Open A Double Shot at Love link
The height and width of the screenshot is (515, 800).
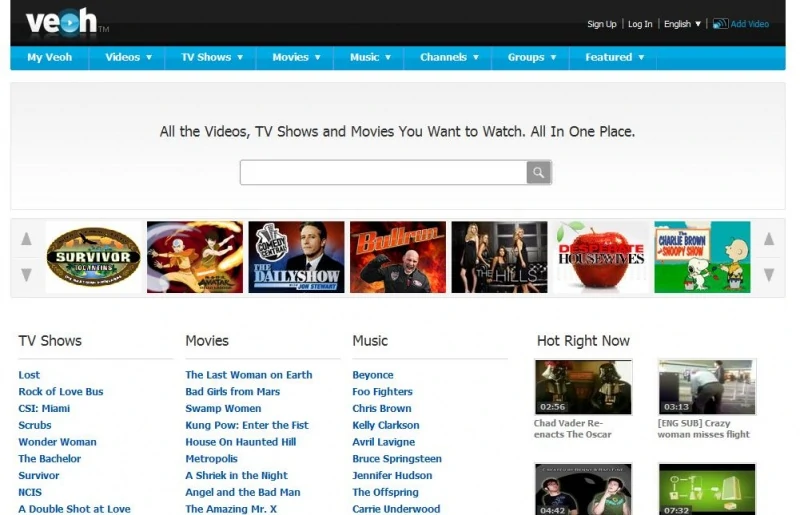pos(74,509)
